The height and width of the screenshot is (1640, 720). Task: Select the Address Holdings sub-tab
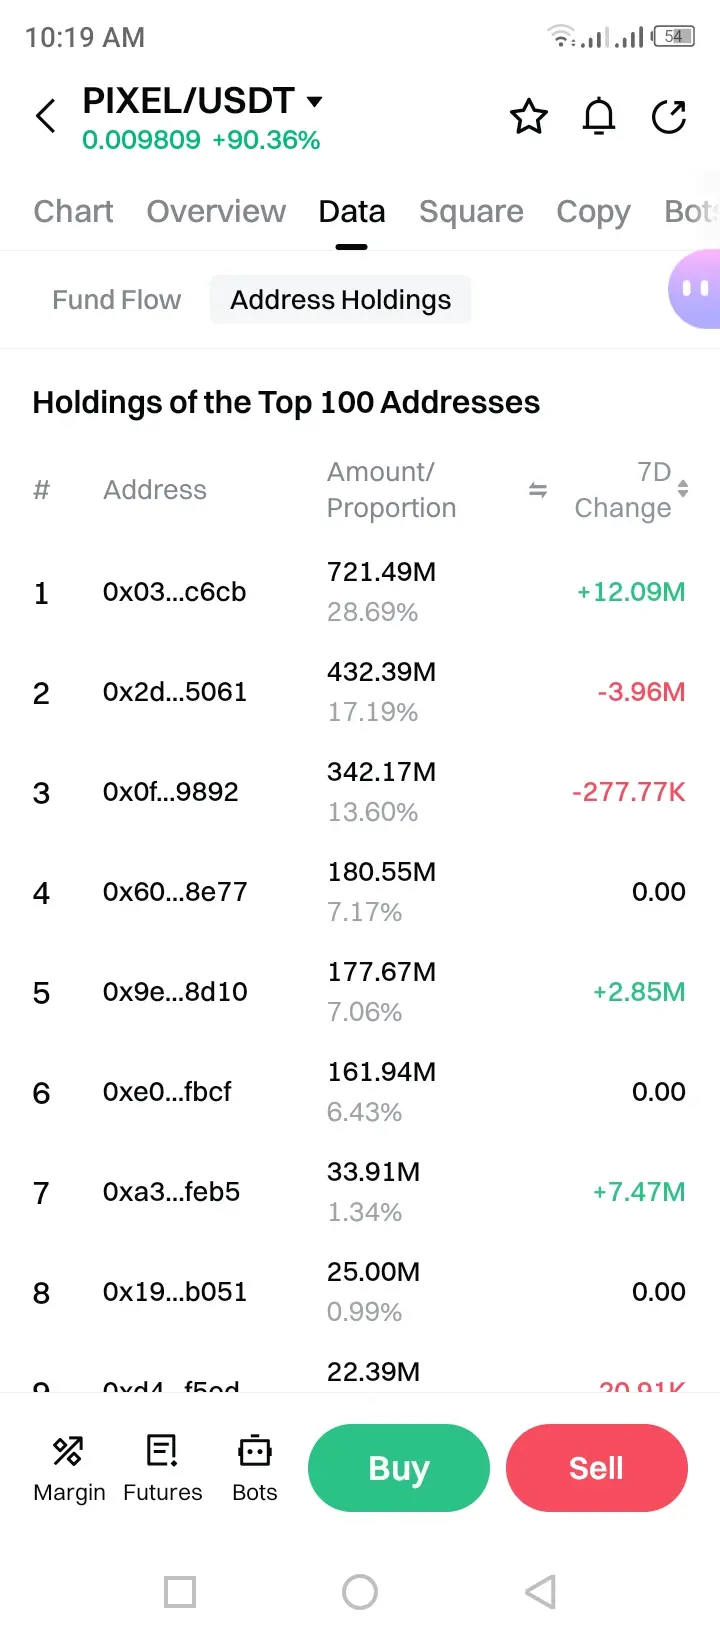coord(340,300)
